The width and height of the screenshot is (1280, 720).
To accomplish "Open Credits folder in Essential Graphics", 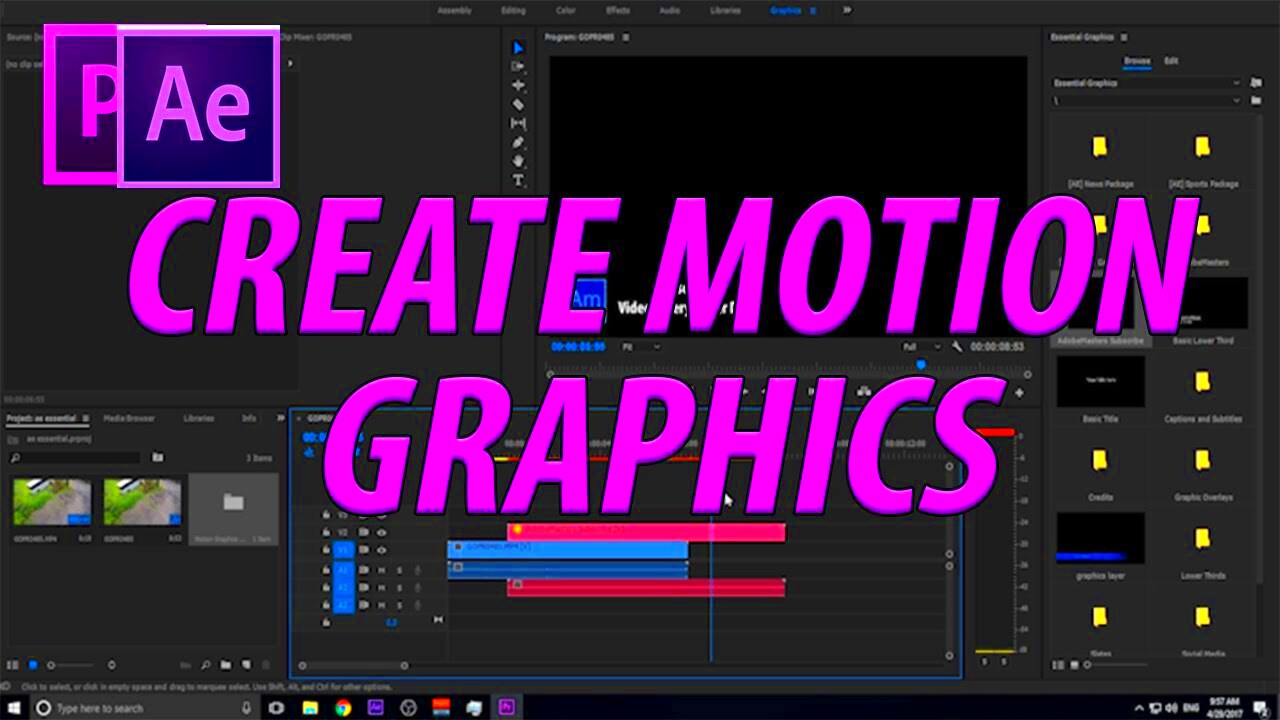I will [1100, 460].
